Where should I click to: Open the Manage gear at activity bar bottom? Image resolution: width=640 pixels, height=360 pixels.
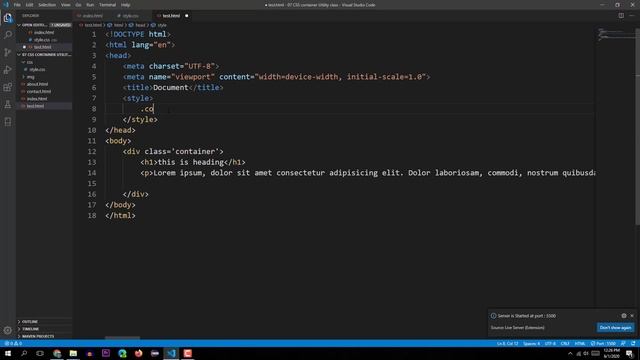8,330
